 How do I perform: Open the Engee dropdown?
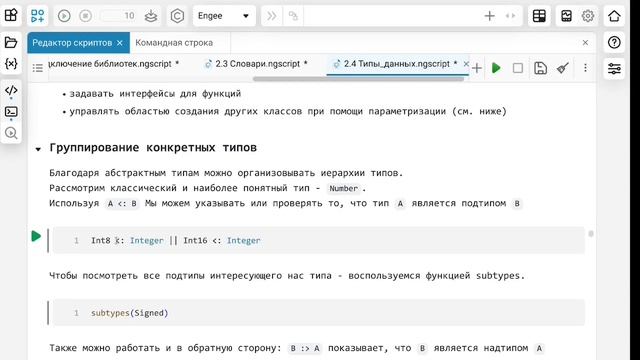click(224, 16)
